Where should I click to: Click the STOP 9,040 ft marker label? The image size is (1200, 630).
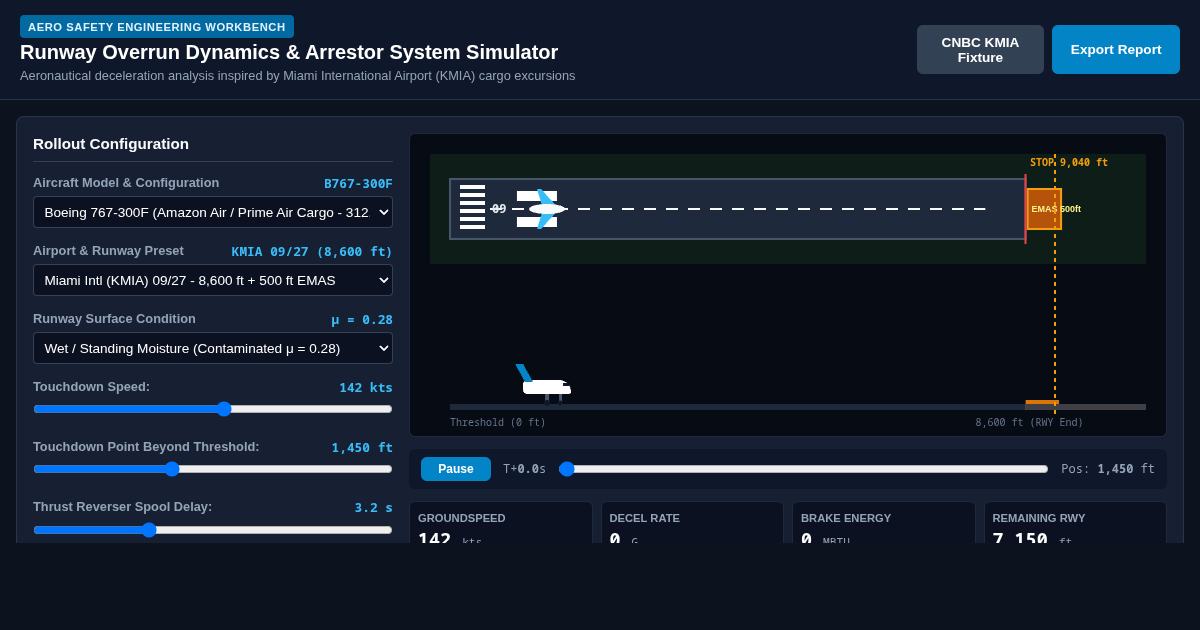point(1069,162)
